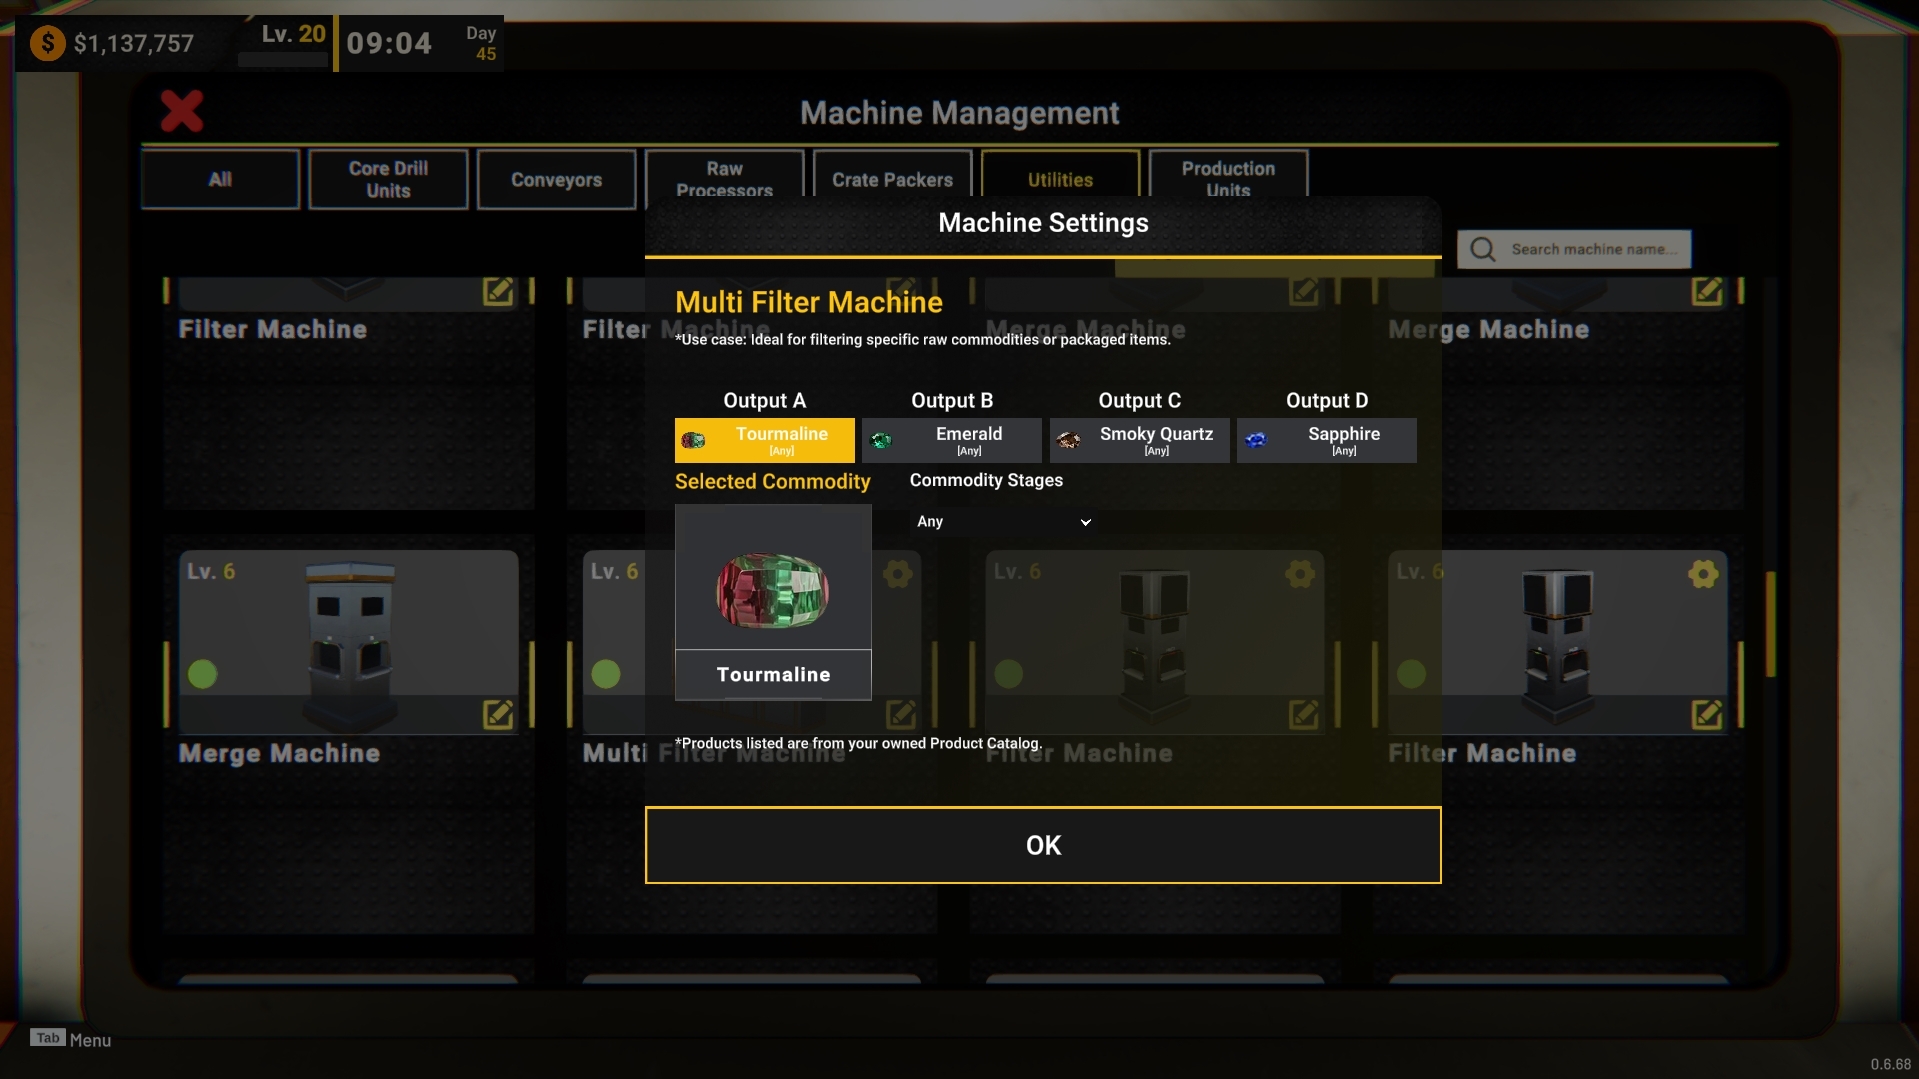Viewport: 1919px width, 1079px height.
Task: Click the bottom-right Filter Machine thumbnail
Action: pyautogui.click(x=1557, y=642)
